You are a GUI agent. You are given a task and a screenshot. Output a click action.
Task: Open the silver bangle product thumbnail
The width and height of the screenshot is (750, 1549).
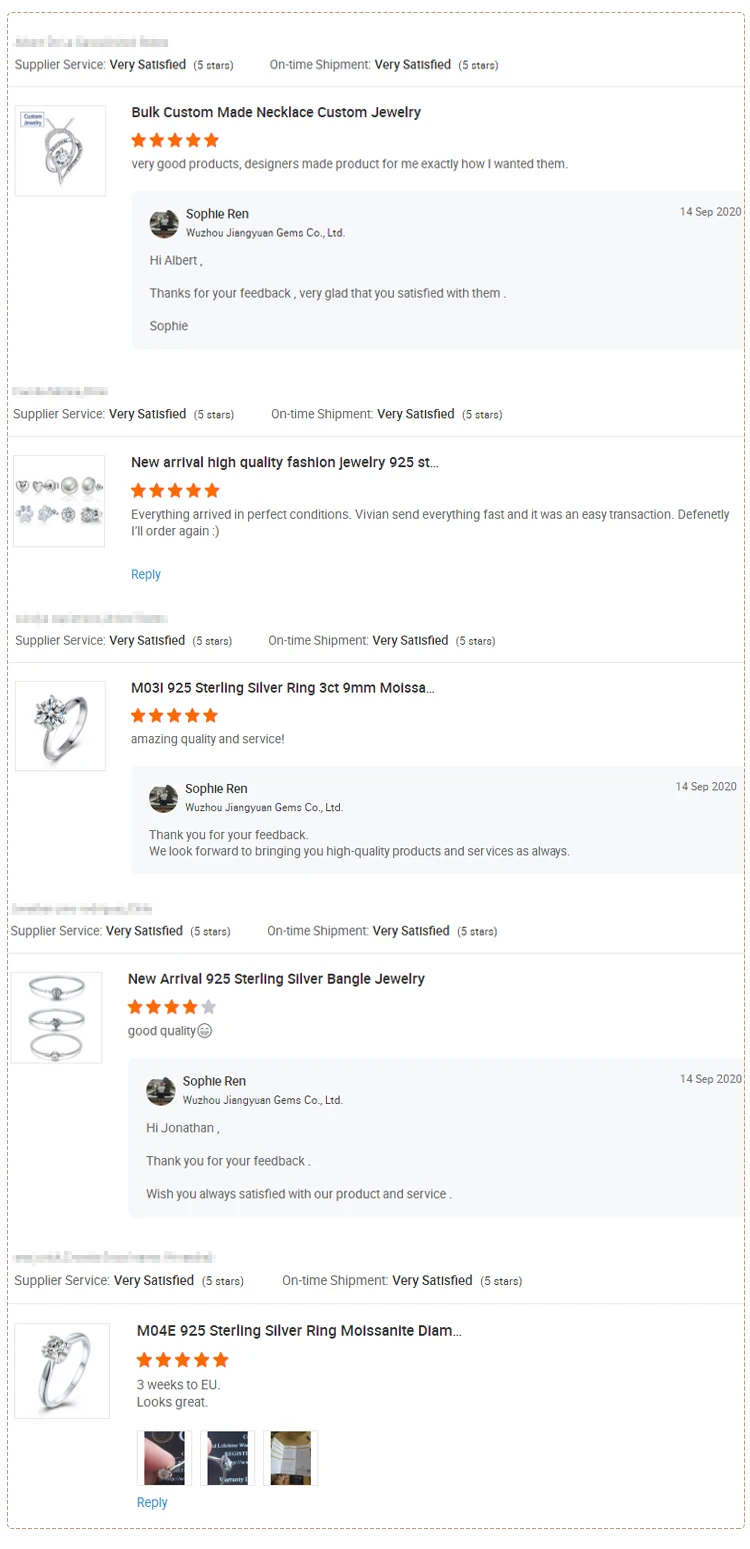pyautogui.click(x=57, y=1017)
